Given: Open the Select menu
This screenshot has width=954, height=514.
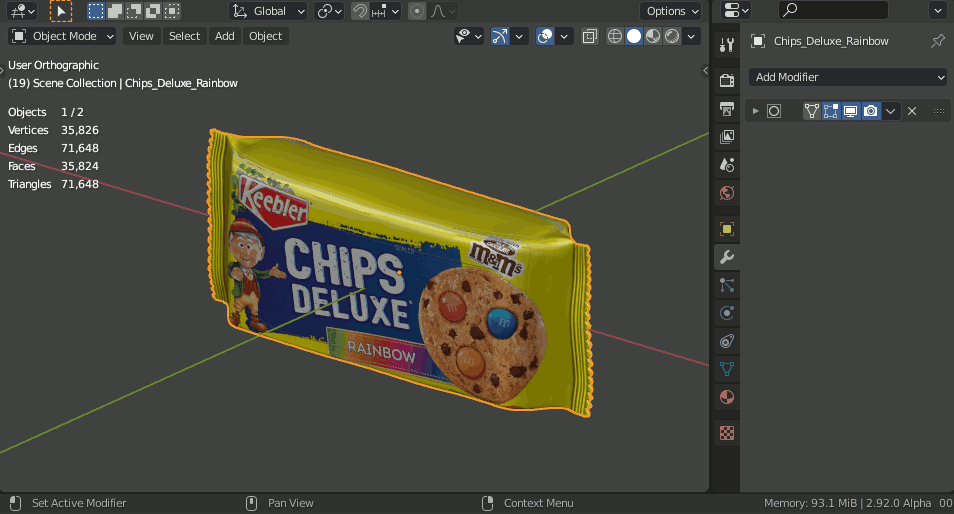Looking at the screenshot, I should (184, 36).
